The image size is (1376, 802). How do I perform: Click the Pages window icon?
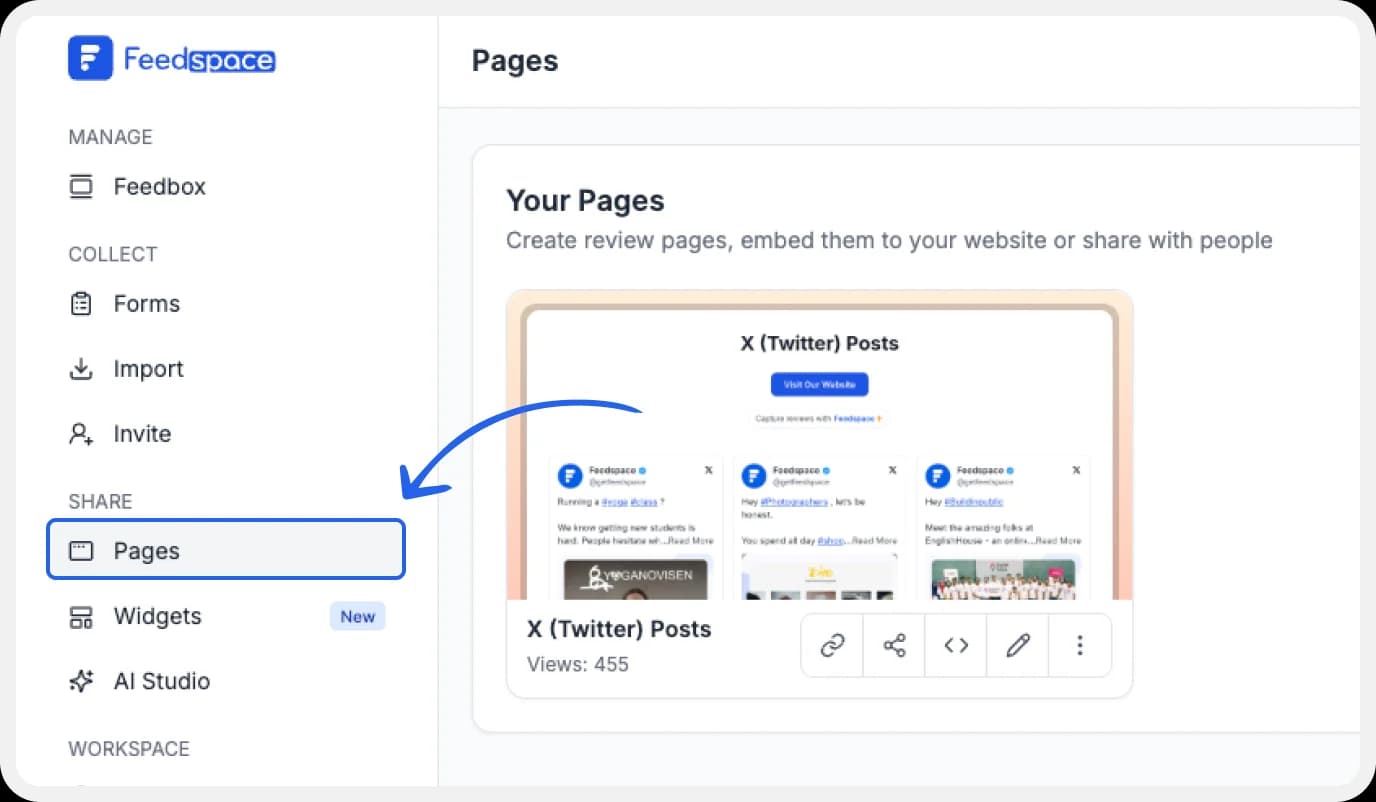click(x=80, y=549)
